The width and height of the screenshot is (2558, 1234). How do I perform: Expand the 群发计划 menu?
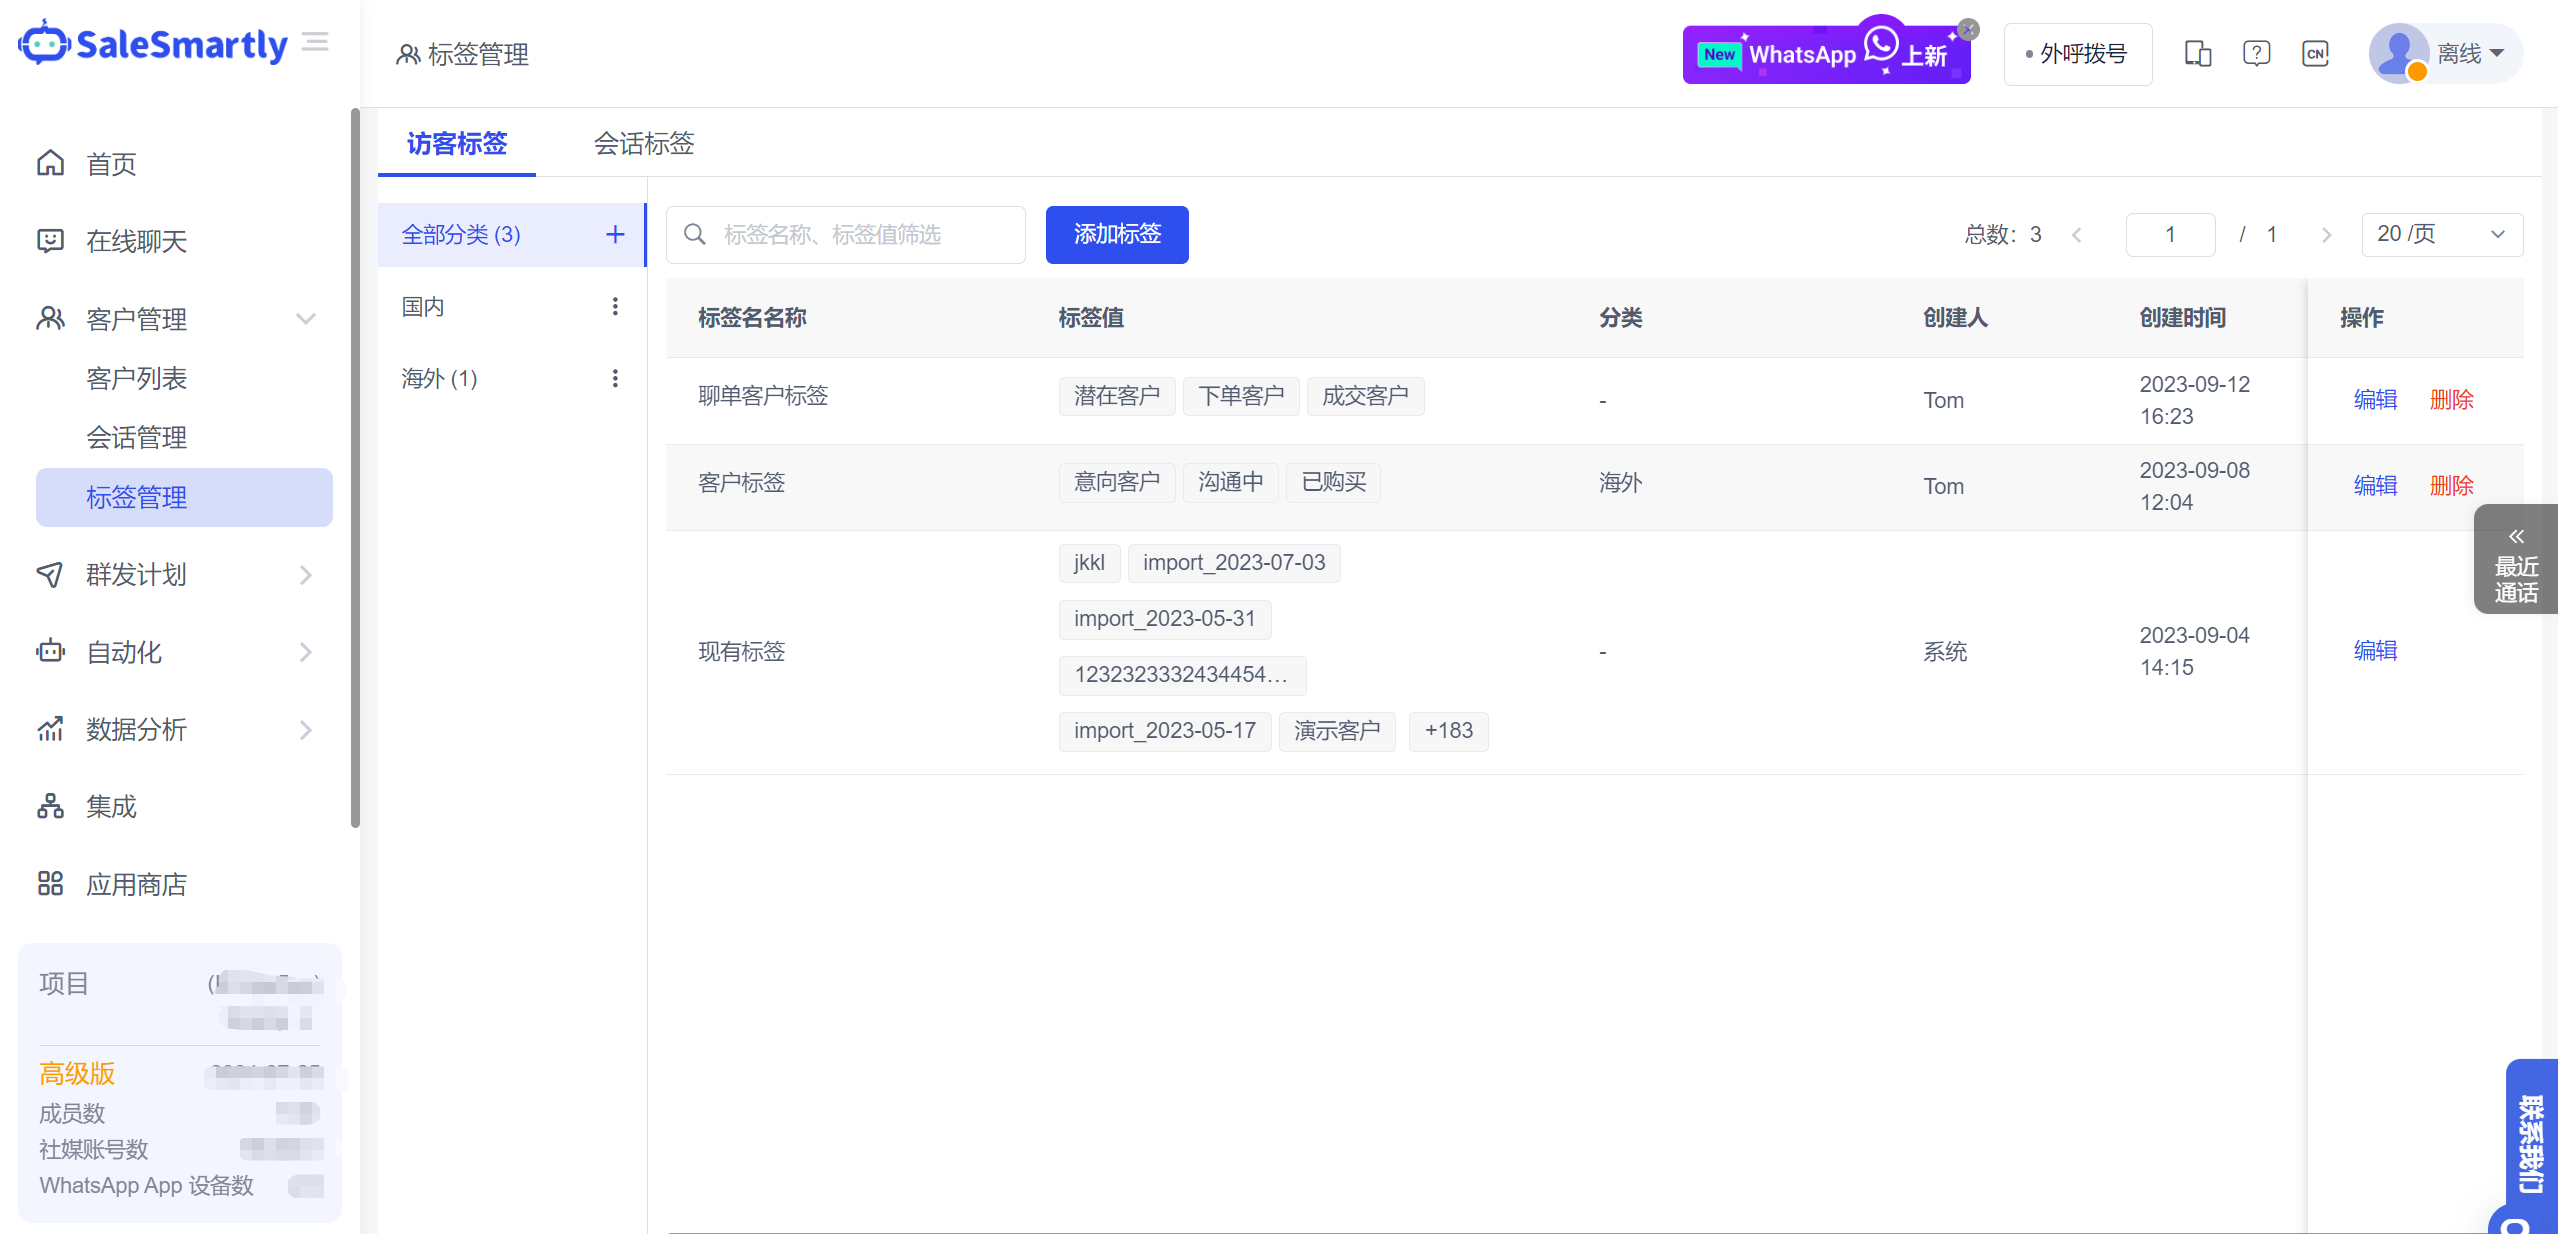[305, 575]
